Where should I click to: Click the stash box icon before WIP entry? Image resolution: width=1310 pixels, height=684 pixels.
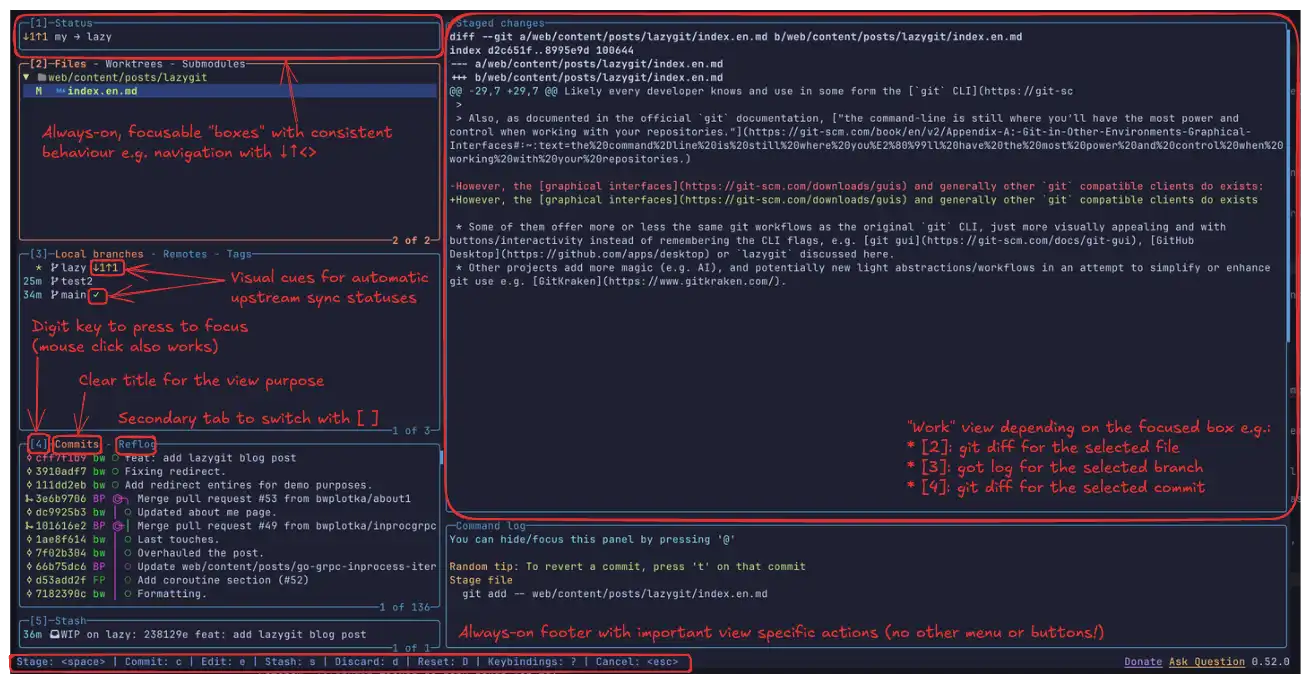[54, 634]
